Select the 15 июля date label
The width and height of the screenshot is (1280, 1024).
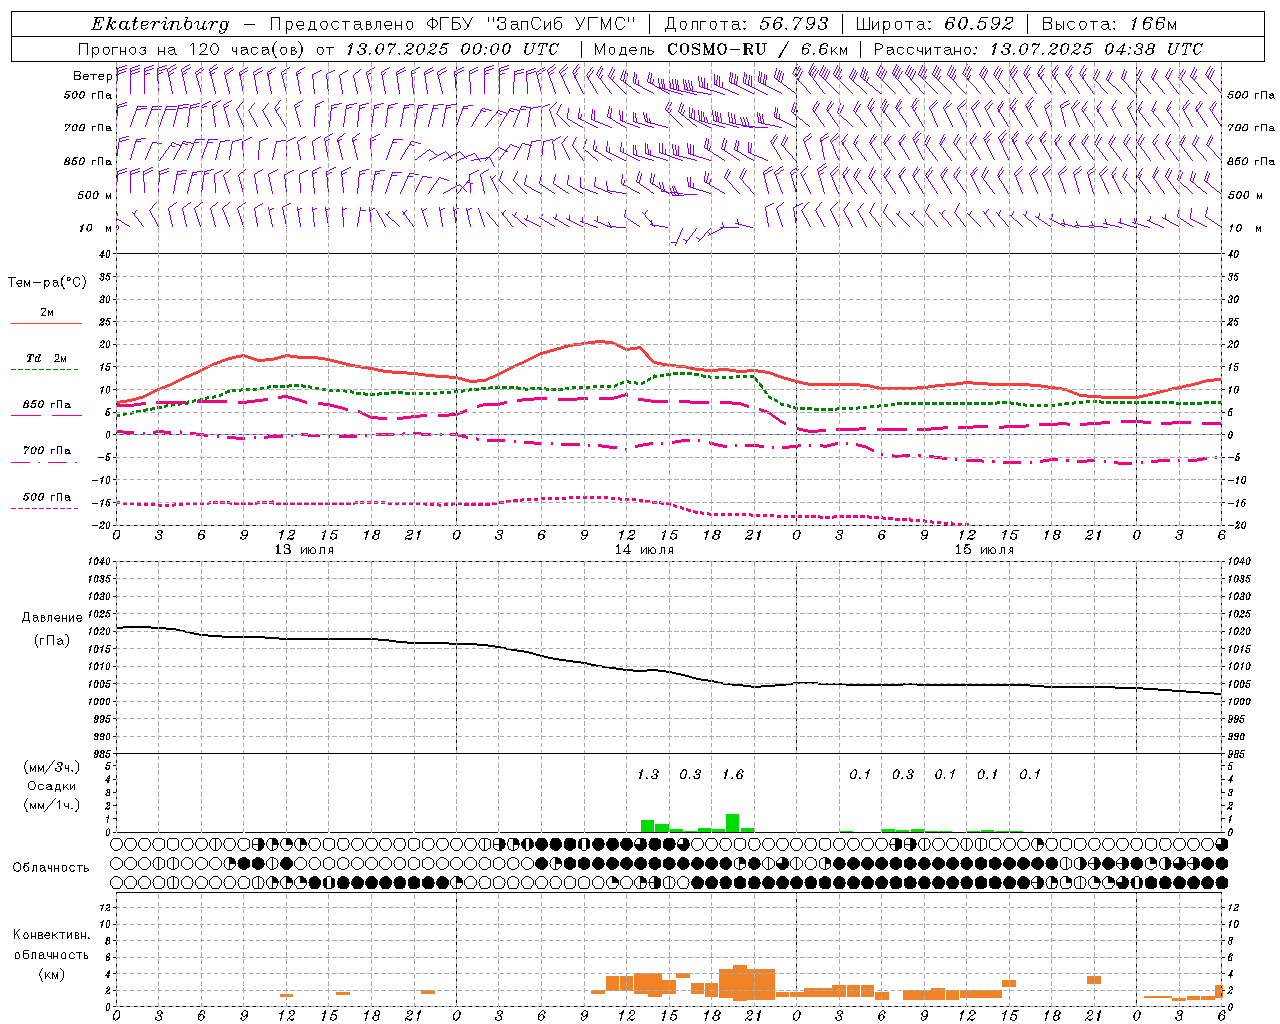point(984,550)
